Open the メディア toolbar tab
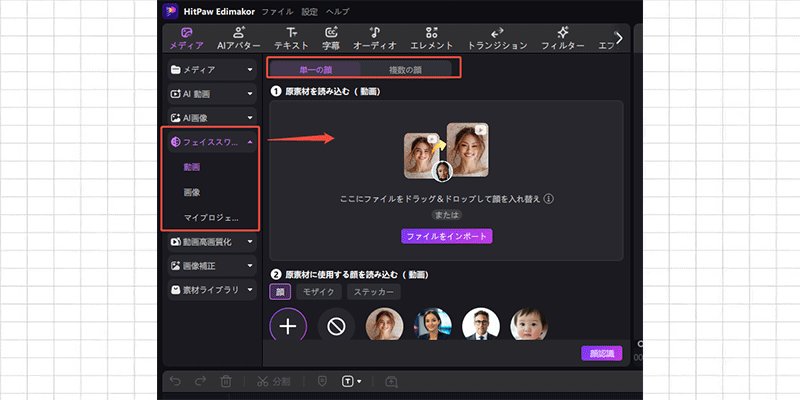 [x=186, y=39]
